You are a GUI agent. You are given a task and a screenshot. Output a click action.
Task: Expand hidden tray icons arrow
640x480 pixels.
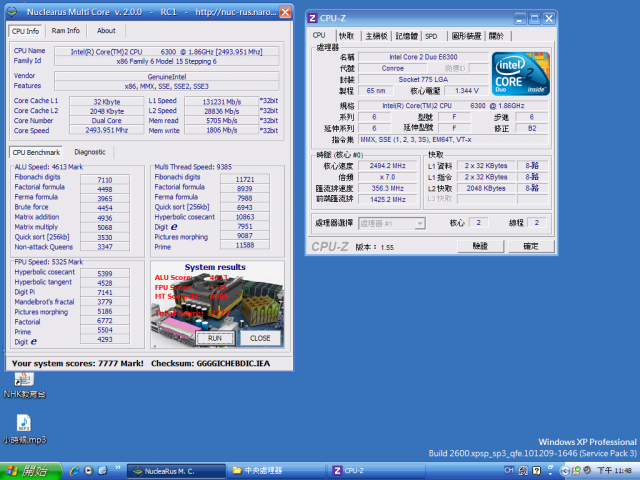565,471
